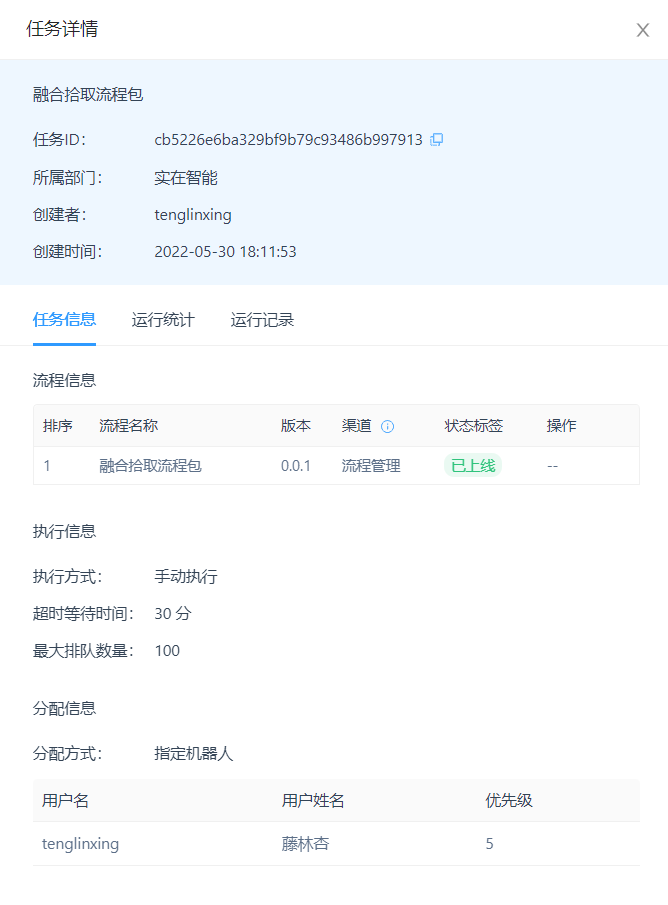Click the 藤林杏 user name cell
Screen dimensions: 668x905
tap(305, 844)
